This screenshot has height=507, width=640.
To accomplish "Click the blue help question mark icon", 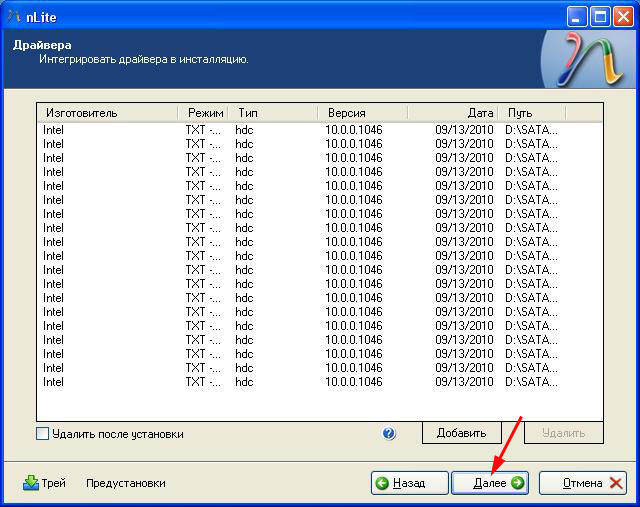I will click(389, 433).
